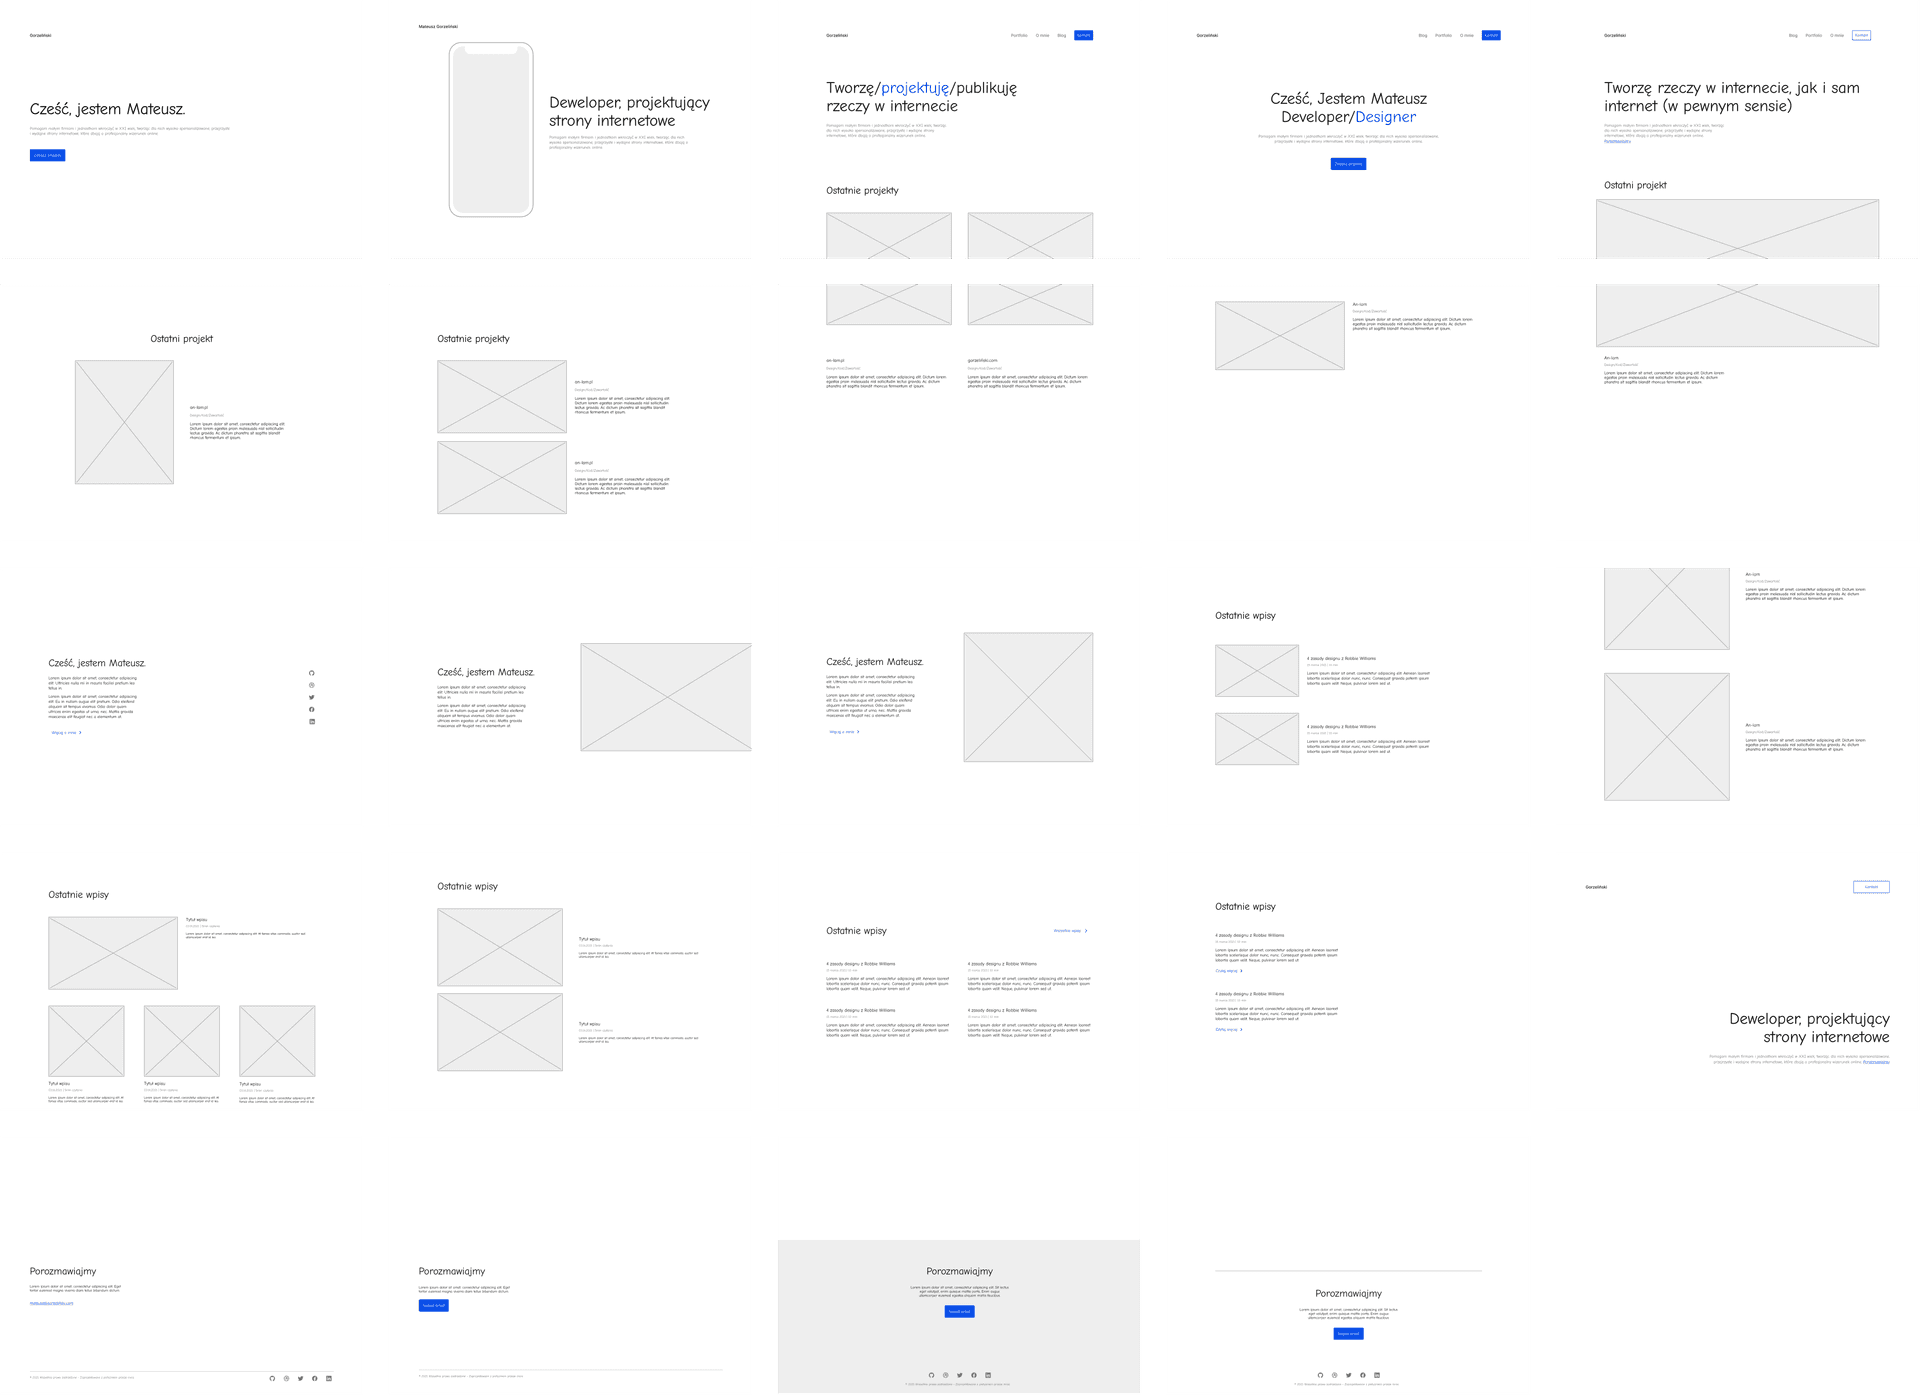
Task: Click Twitter icon in first mockup's footer
Action: 300,1378
